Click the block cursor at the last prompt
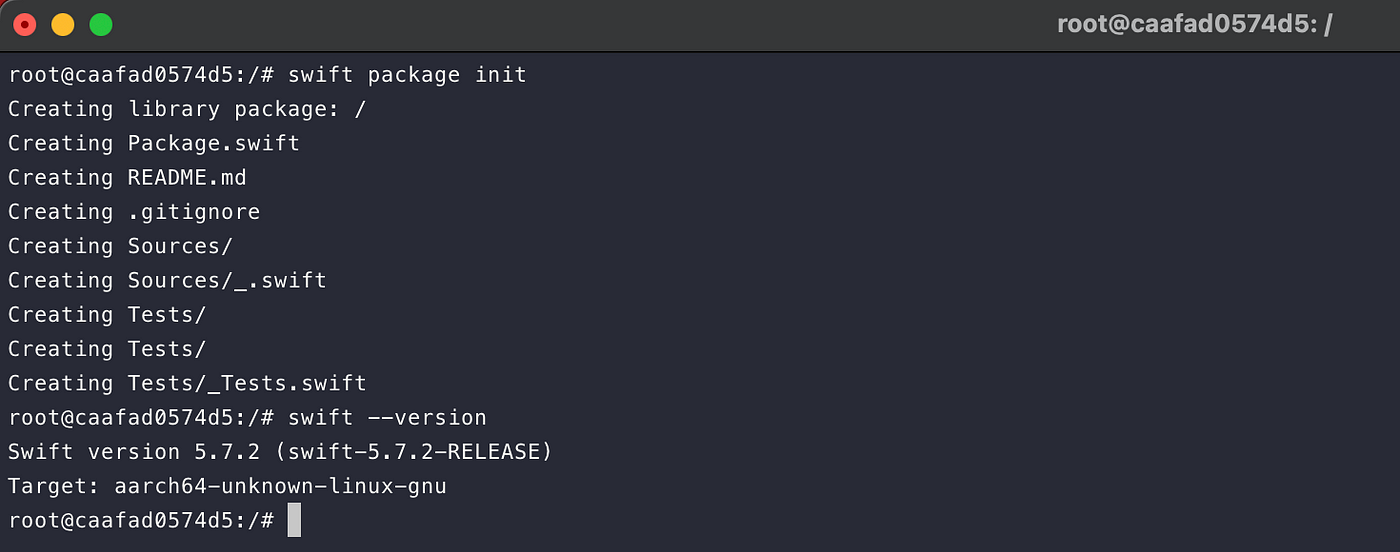The width and height of the screenshot is (1400, 552). point(294,520)
